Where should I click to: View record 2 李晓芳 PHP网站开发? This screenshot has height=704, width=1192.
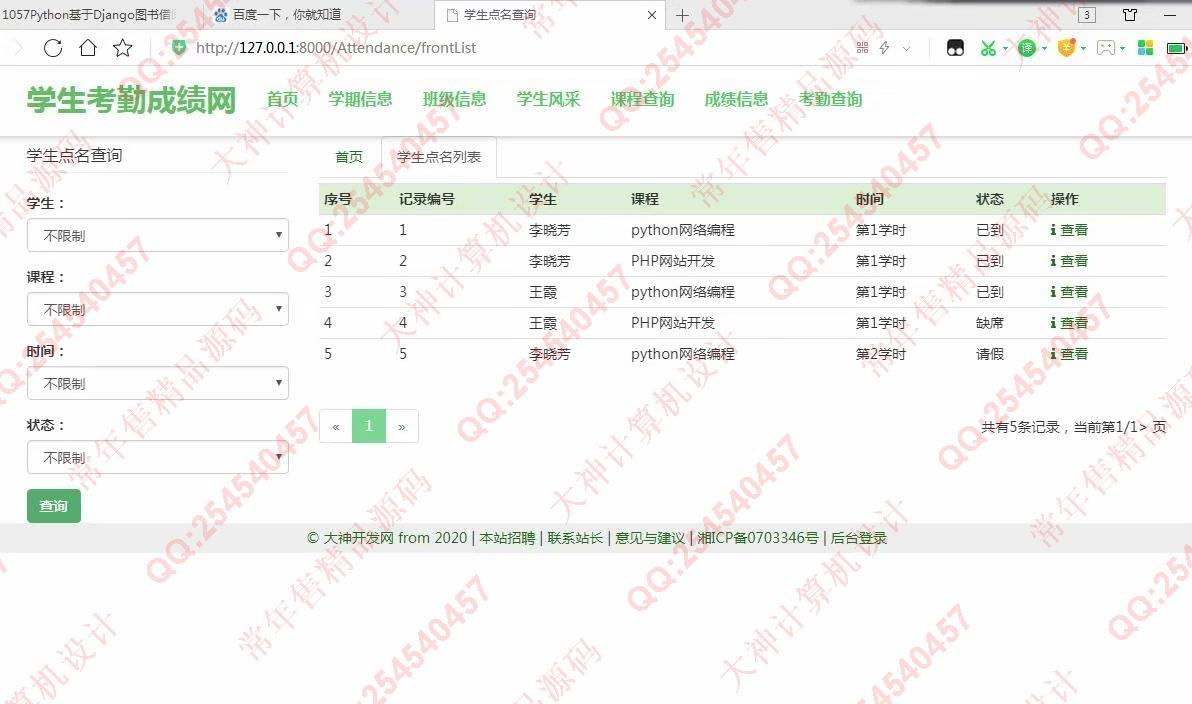1069,261
